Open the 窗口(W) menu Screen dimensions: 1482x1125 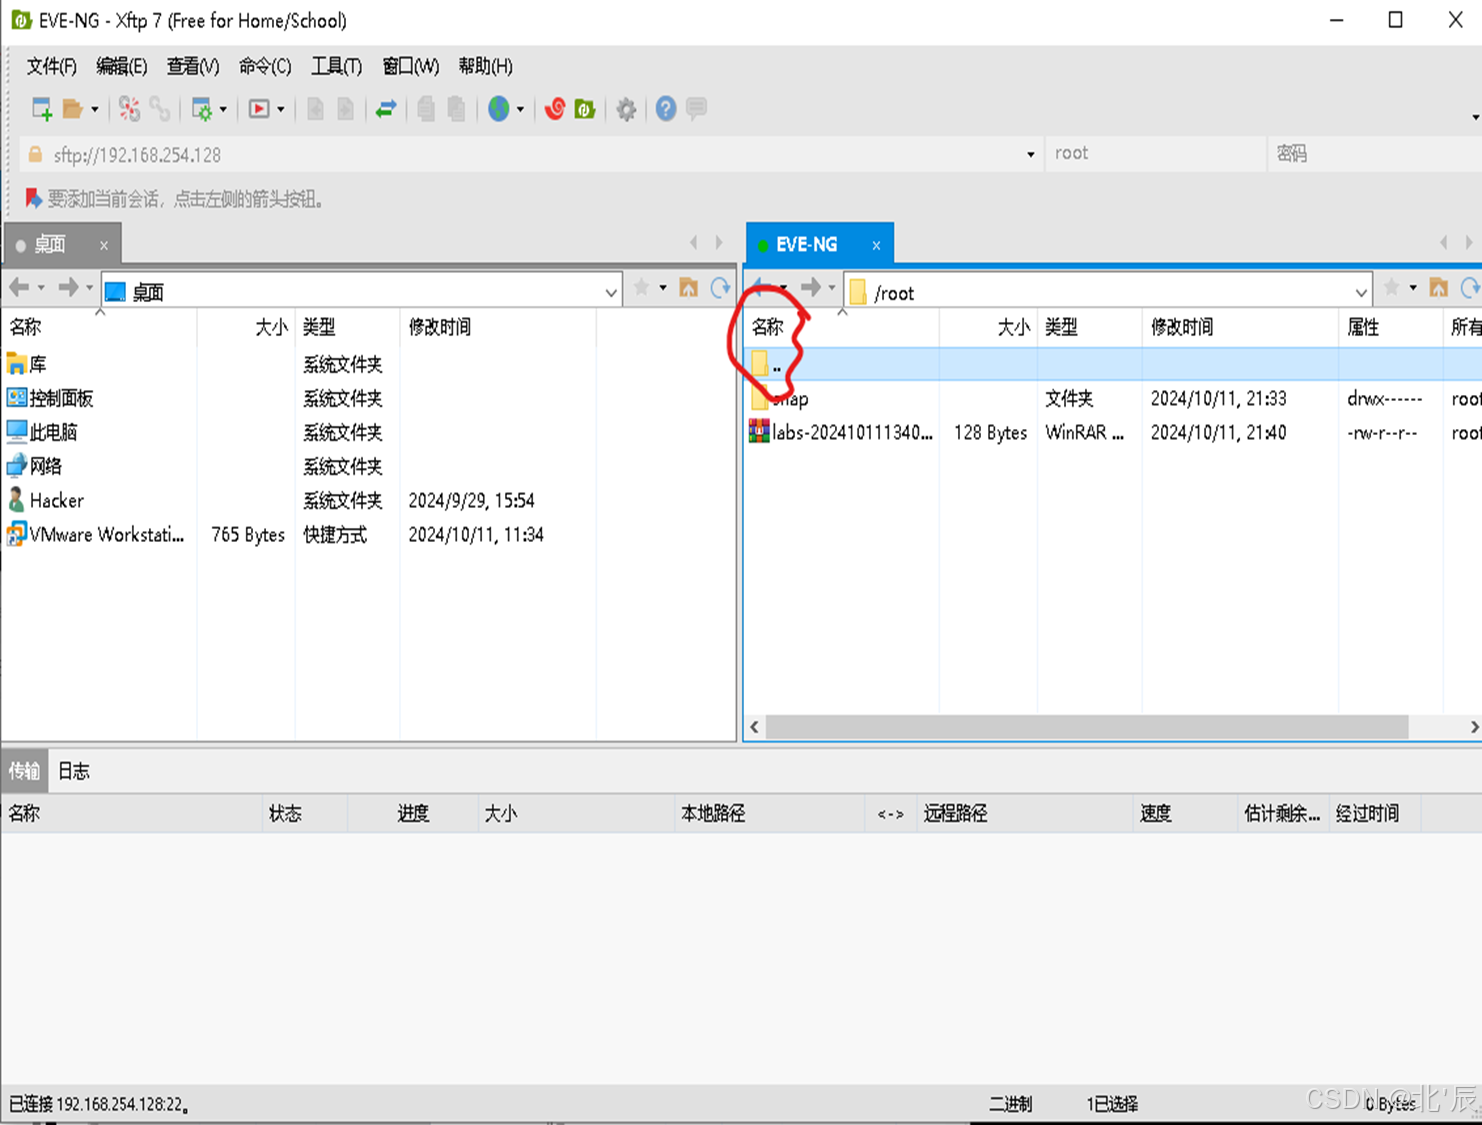pyautogui.click(x=411, y=66)
